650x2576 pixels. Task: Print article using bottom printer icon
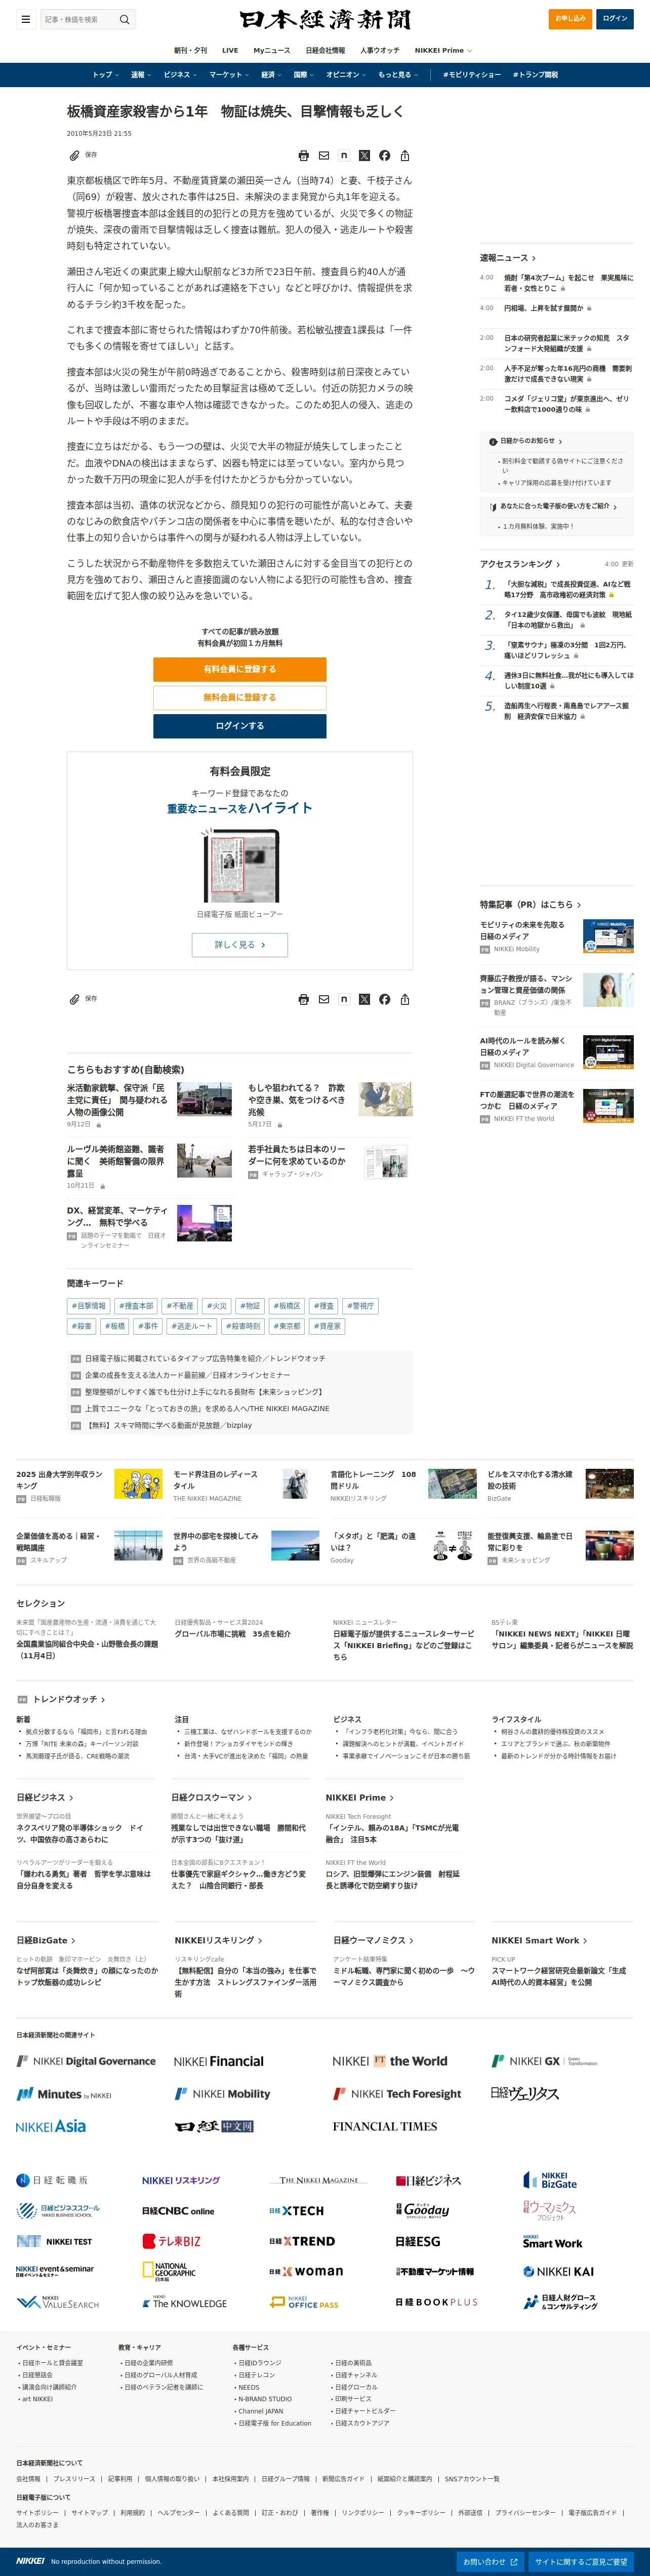[x=304, y=999]
